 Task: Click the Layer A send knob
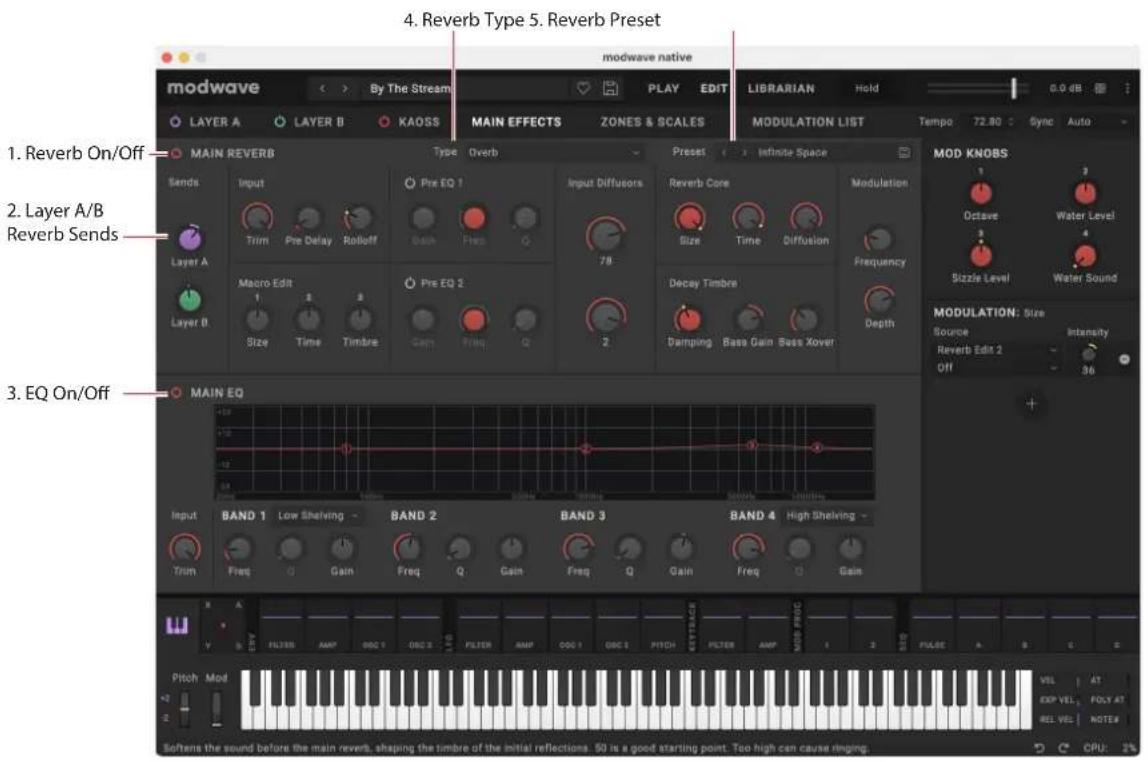[x=190, y=238]
